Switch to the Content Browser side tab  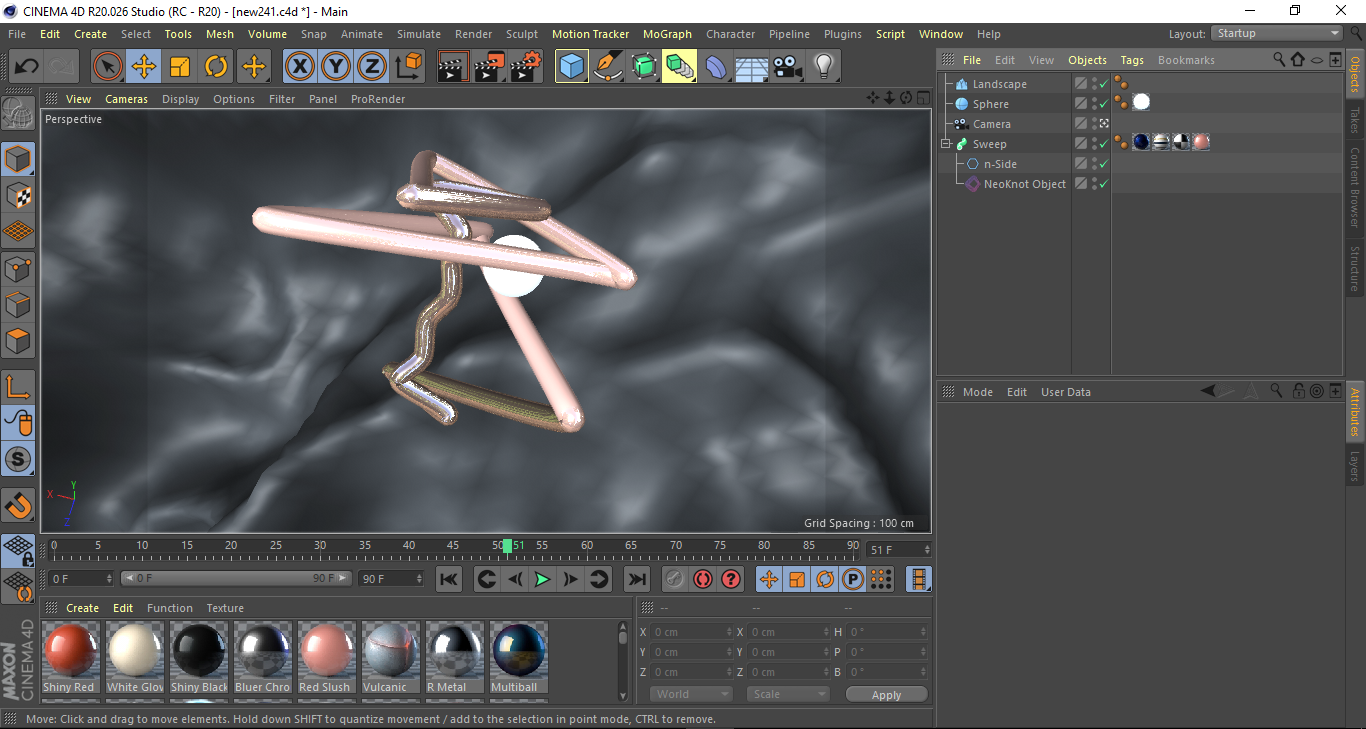1355,188
